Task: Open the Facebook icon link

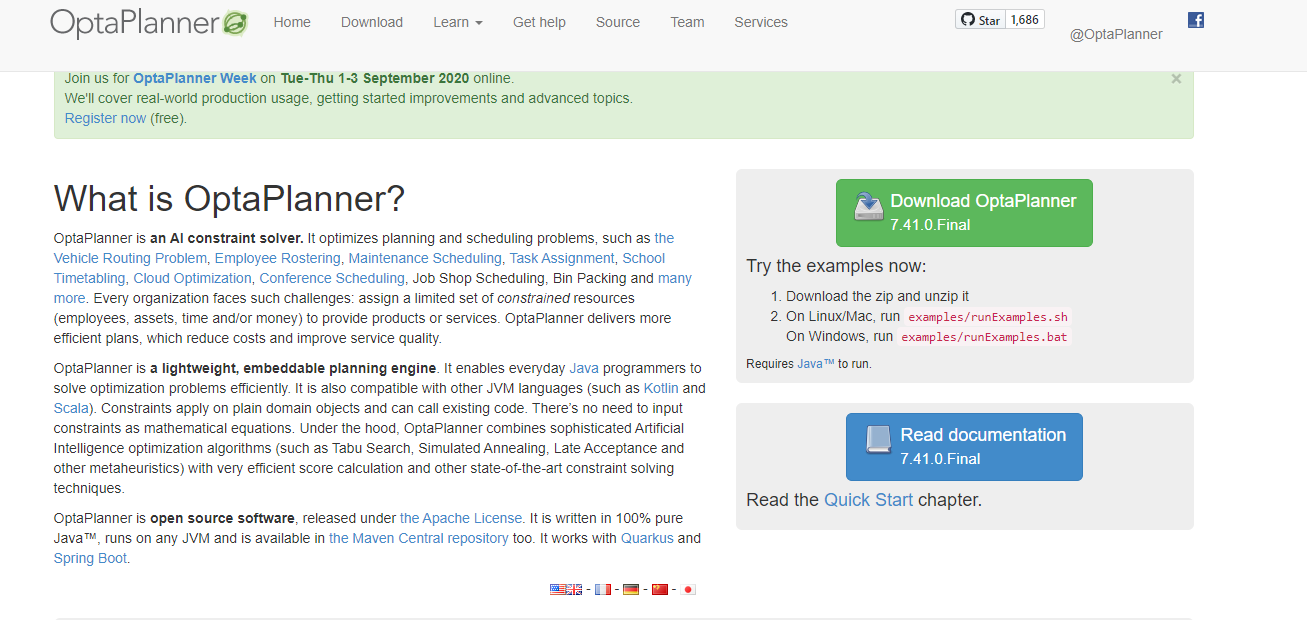Action: tap(1196, 19)
